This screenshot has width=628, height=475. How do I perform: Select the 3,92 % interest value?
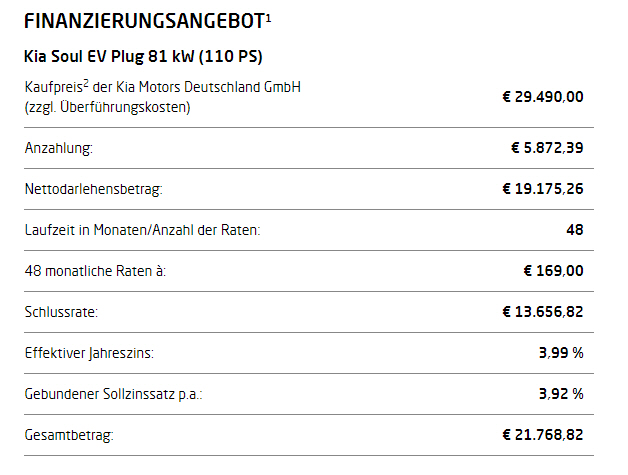point(561,394)
